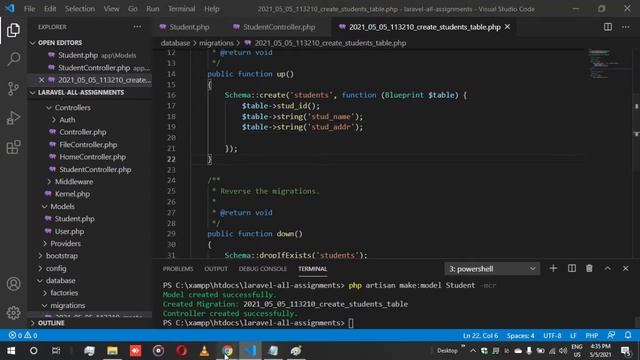
Task: Open Cortana search circle on taskbar
Action: pos(33,351)
